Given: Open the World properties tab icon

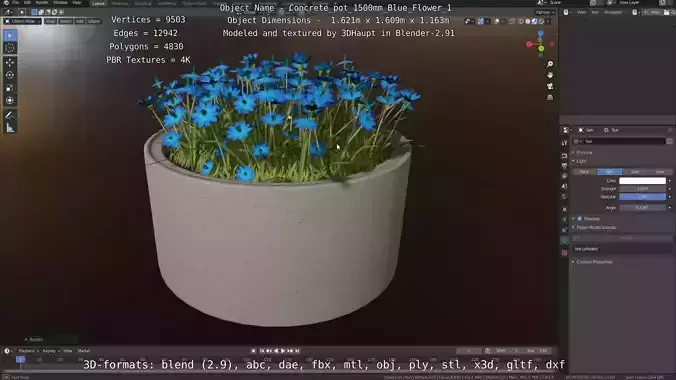Looking at the screenshot, I should (564, 197).
